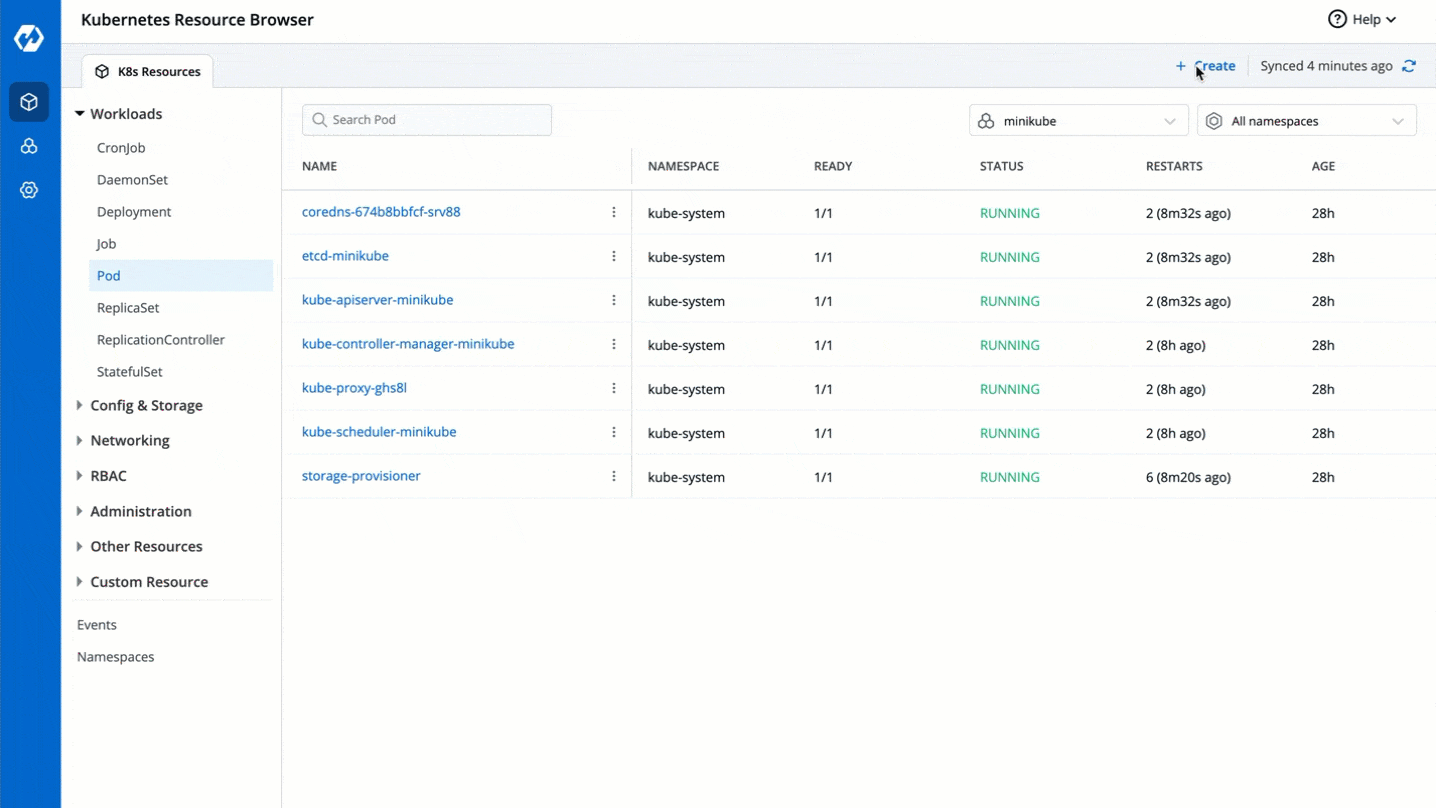Open three-dot menu for storage-provisioner pod
This screenshot has height=808, width=1436.
click(614, 477)
